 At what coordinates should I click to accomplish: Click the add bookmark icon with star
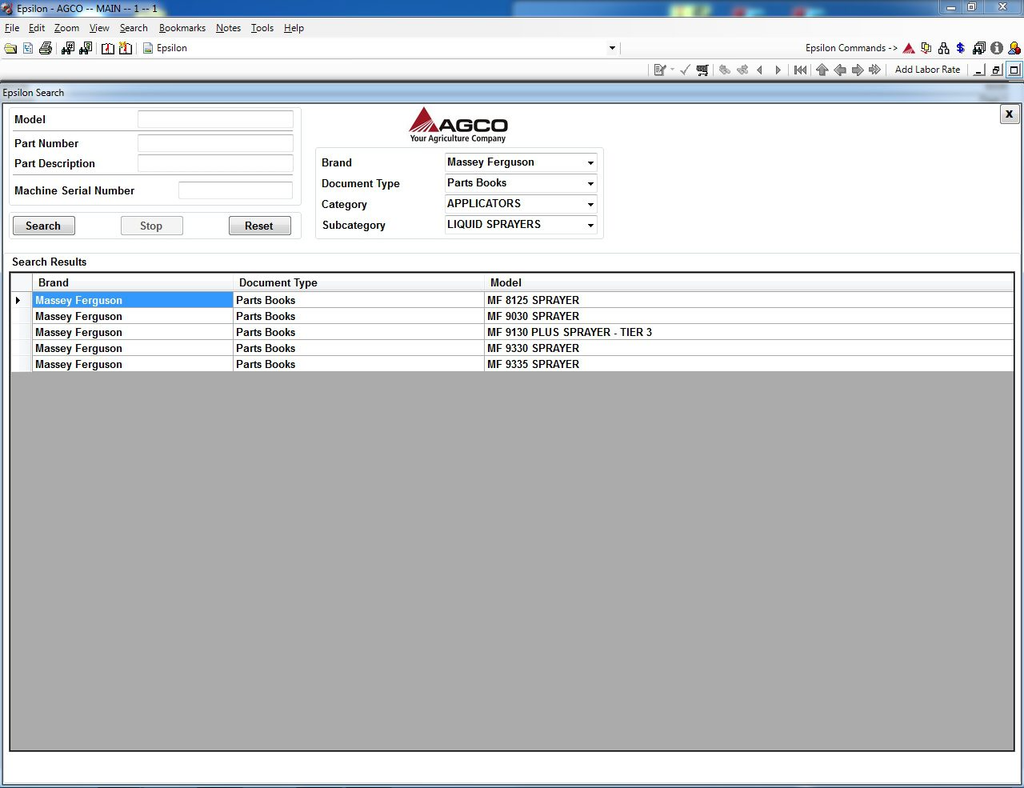pos(125,48)
